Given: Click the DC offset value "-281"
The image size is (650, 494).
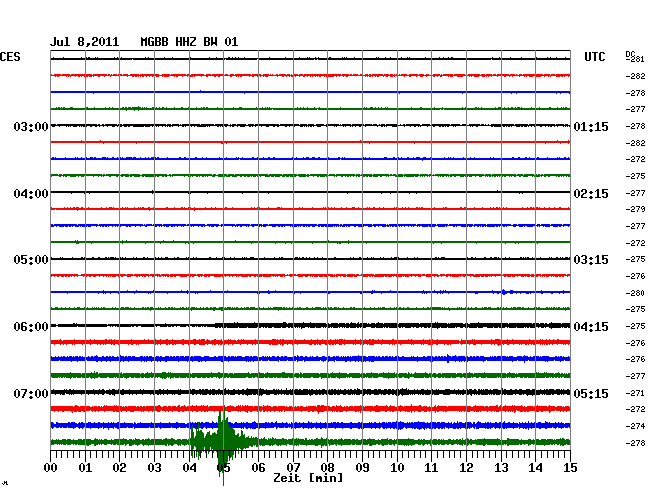Looking at the screenshot, I should [635, 60].
